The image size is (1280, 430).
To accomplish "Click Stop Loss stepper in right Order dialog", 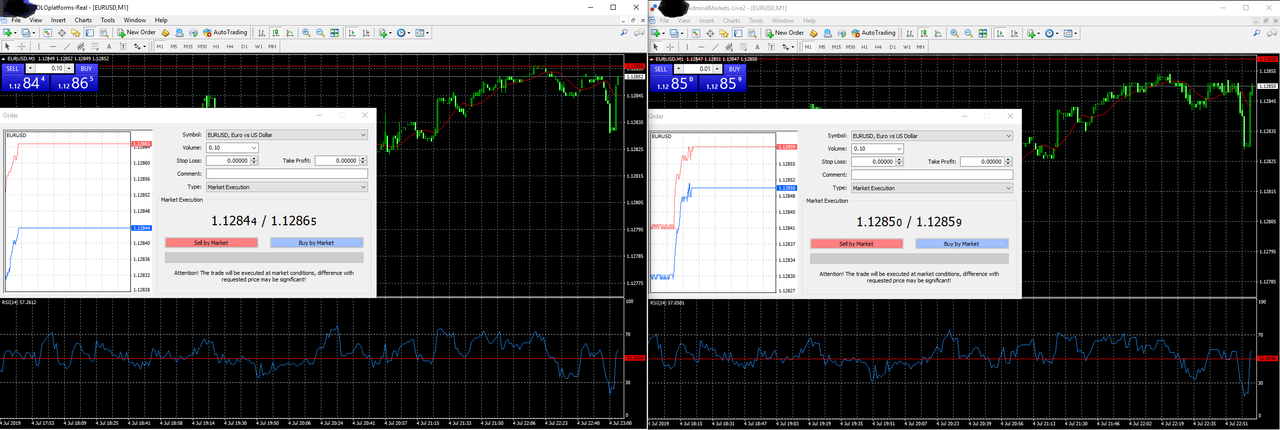I will click(900, 161).
